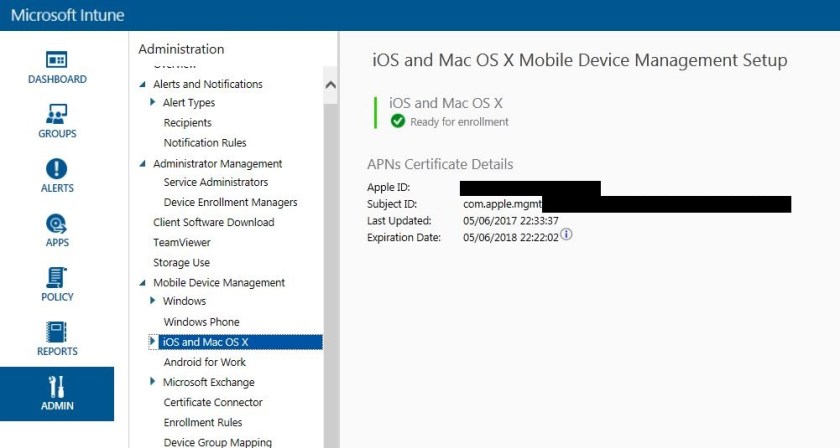Collapse the Mobile Device Management node
The height and width of the screenshot is (448, 840).
(x=142, y=283)
